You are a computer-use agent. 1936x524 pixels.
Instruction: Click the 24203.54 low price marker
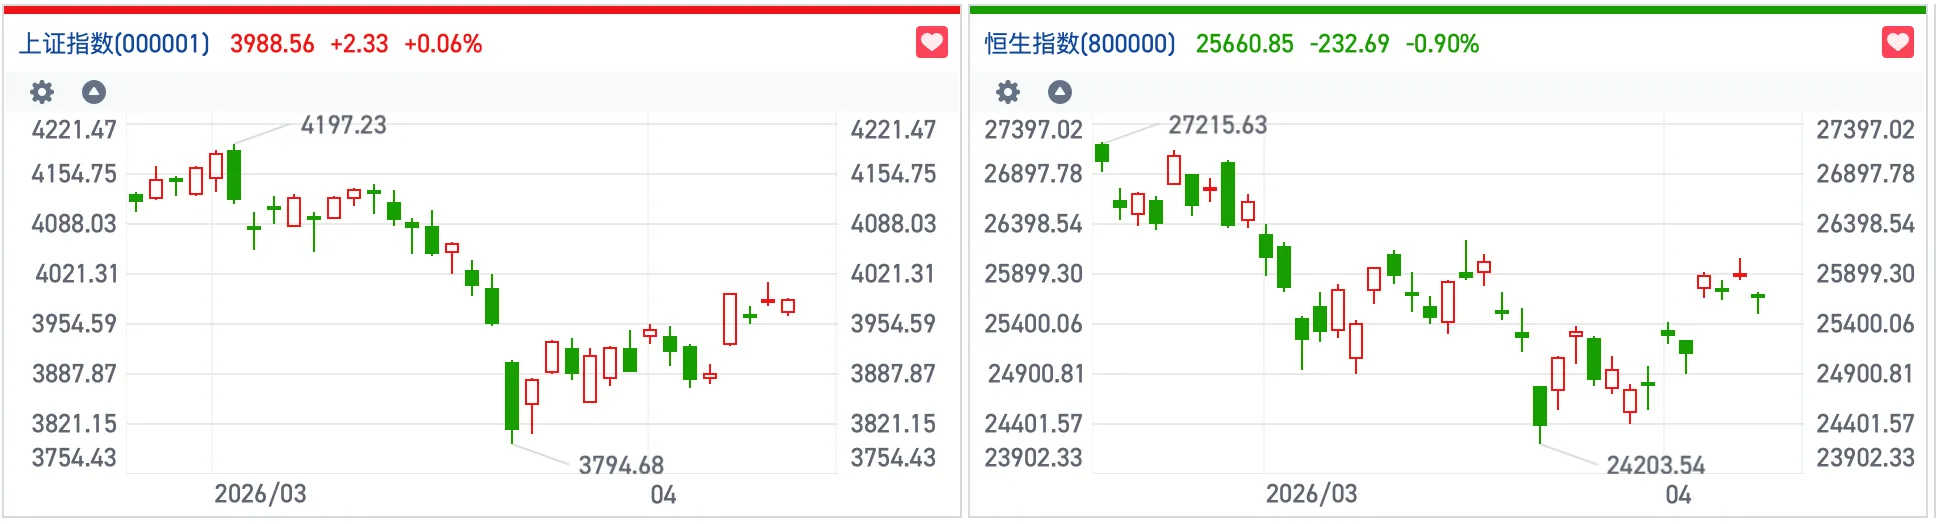pos(1655,465)
